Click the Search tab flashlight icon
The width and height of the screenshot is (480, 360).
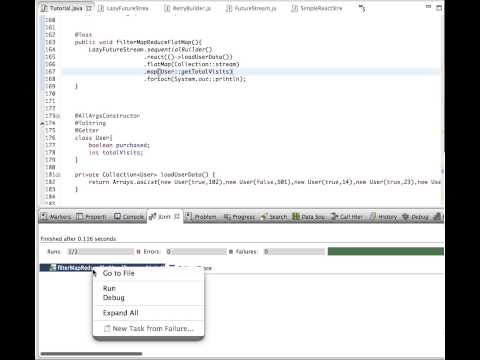click(264, 217)
